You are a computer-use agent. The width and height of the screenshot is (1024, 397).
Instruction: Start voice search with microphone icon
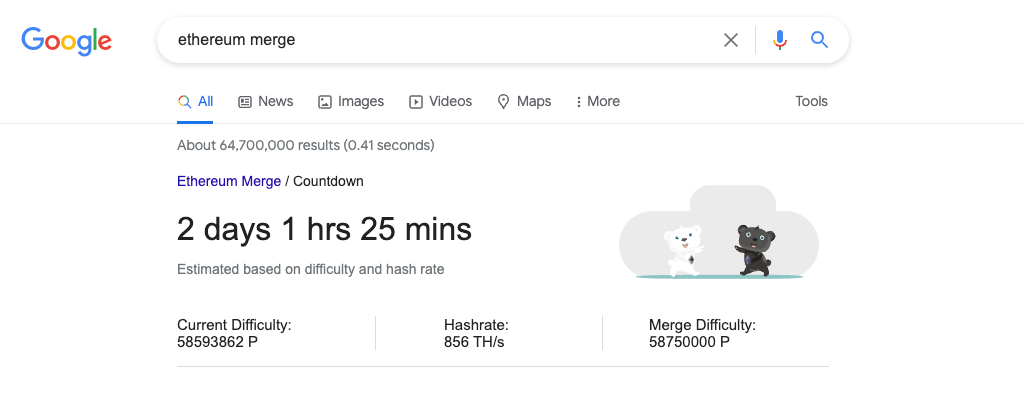point(780,40)
